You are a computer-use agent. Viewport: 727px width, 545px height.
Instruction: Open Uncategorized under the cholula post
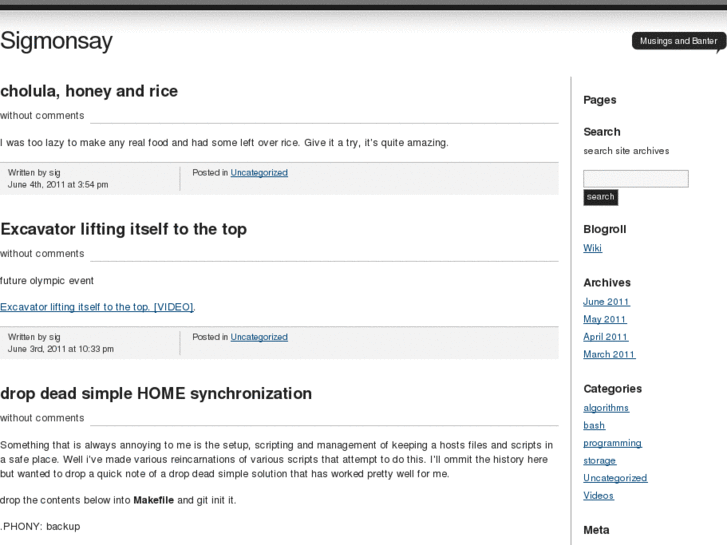[x=259, y=173]
